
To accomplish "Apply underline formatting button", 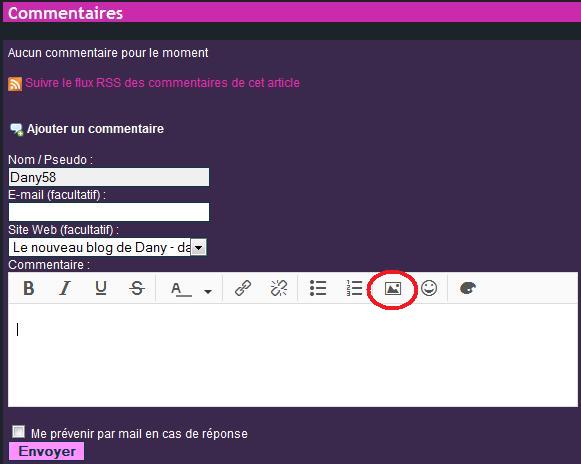I will 101,288.
